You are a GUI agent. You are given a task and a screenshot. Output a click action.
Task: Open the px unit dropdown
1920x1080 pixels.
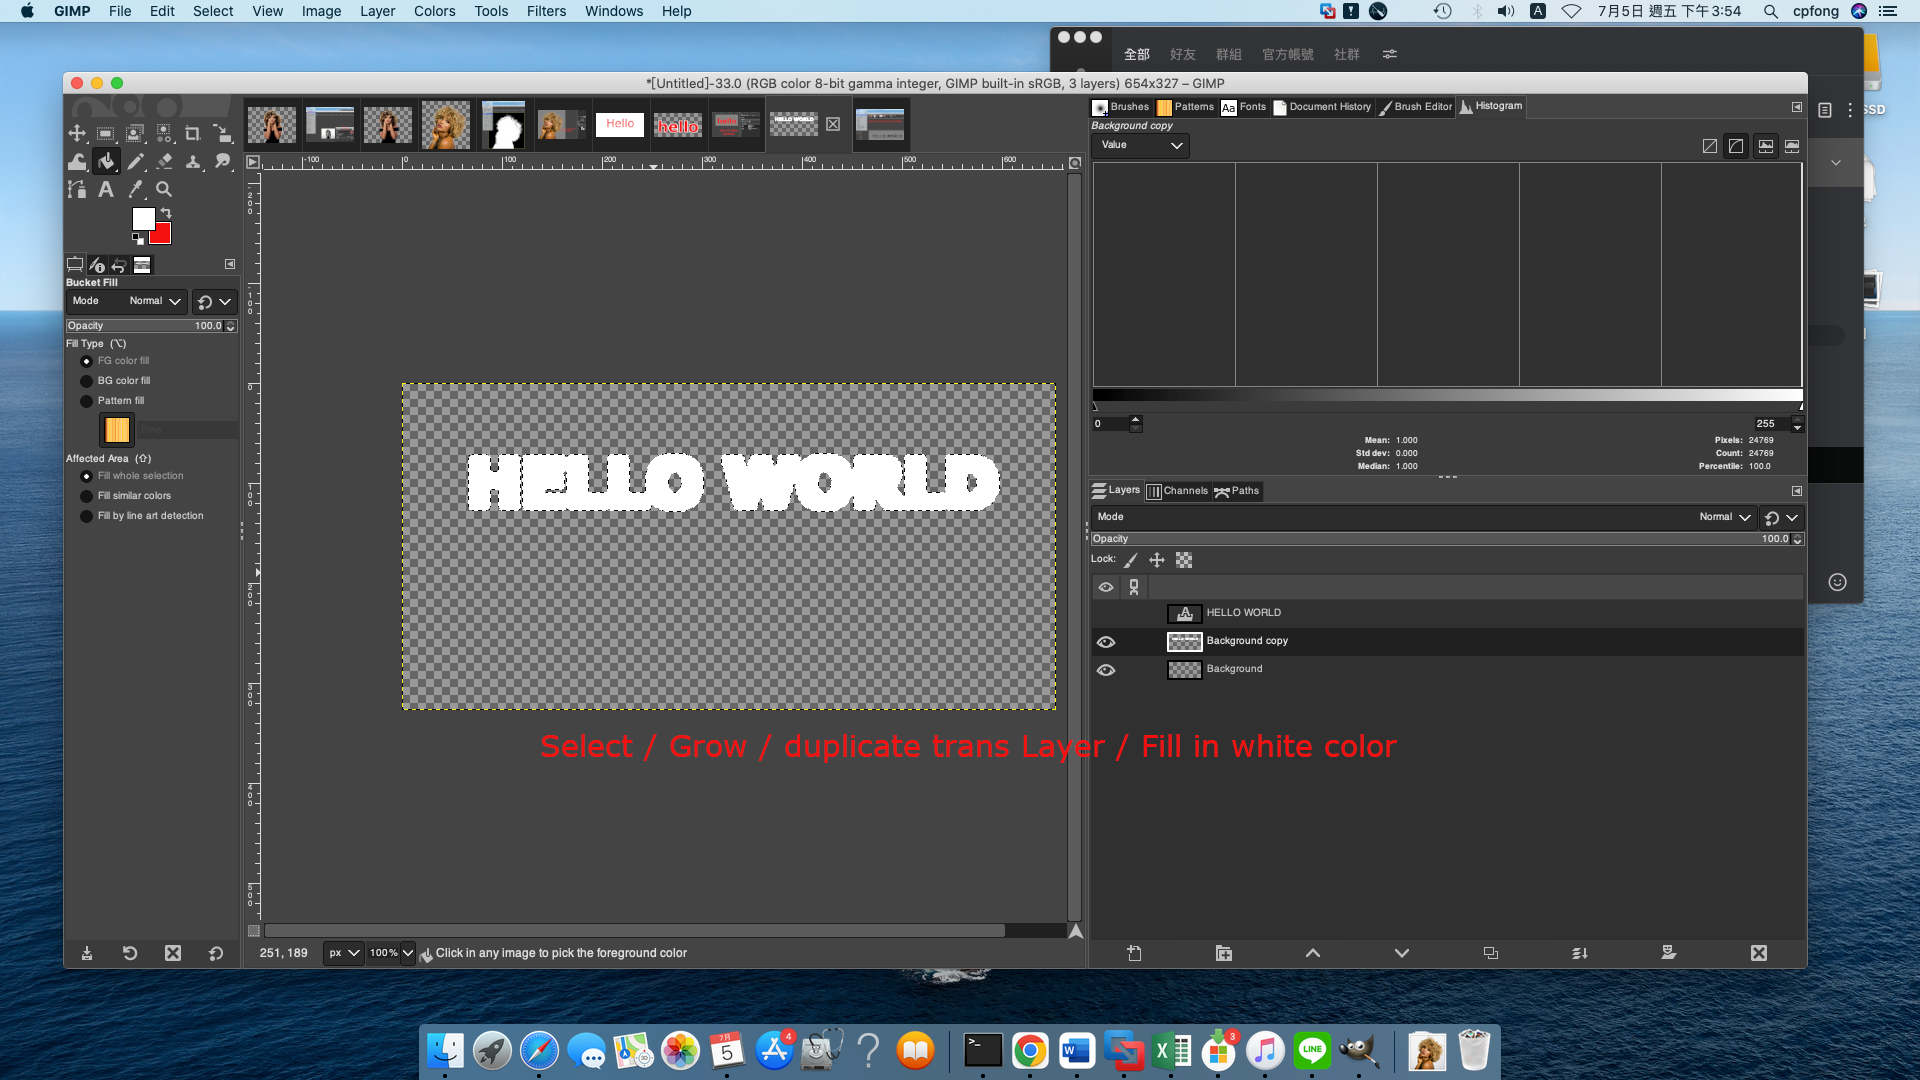click(x=343, y=953)
